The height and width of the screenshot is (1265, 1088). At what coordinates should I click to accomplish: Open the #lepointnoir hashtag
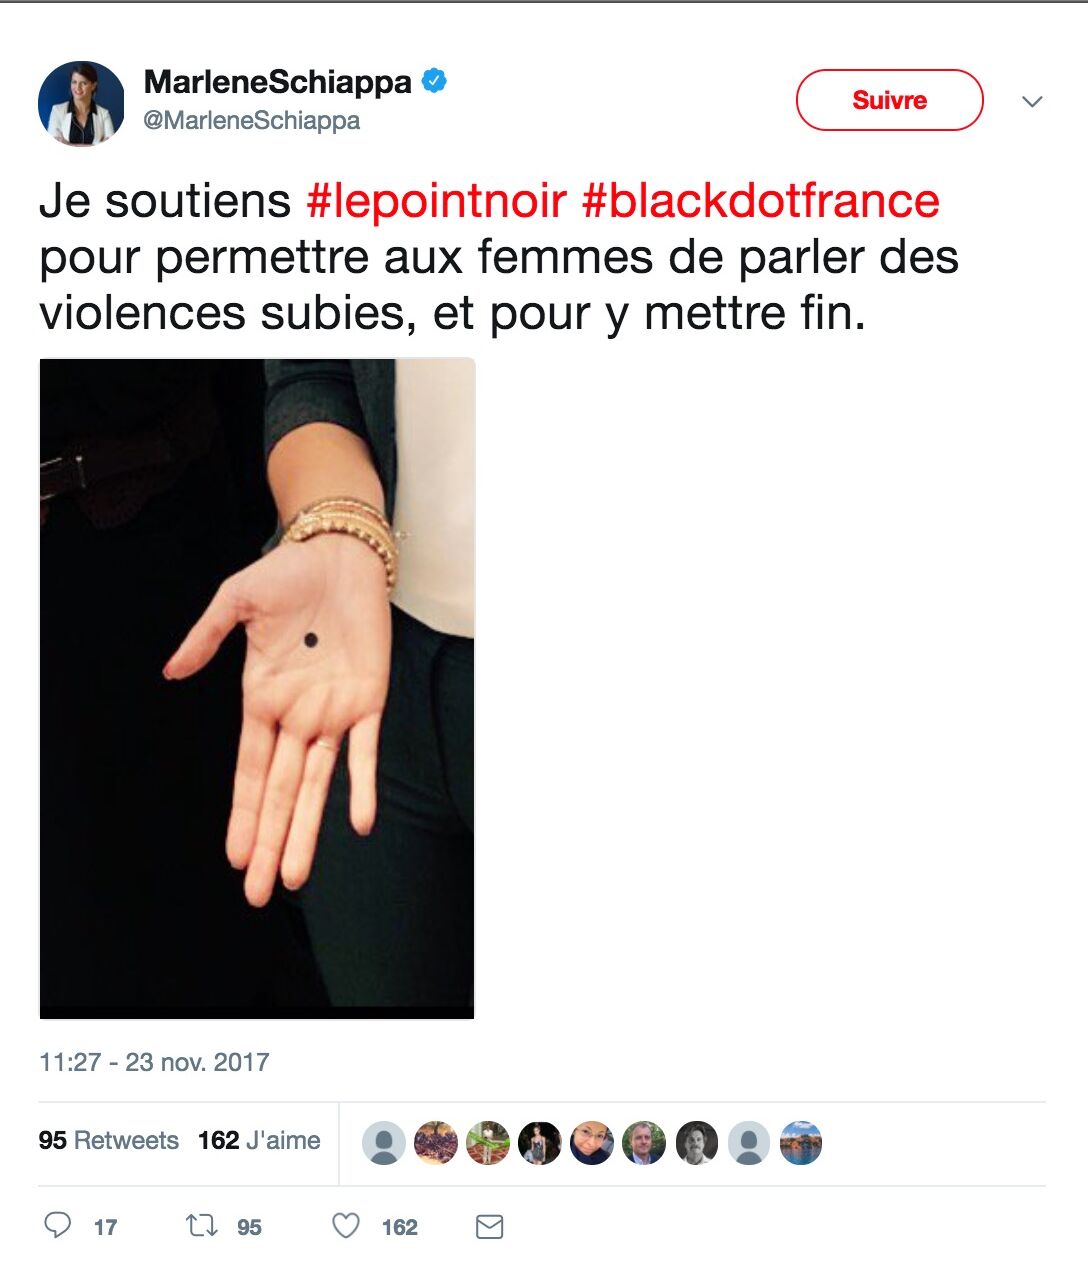tap(436, 201)
